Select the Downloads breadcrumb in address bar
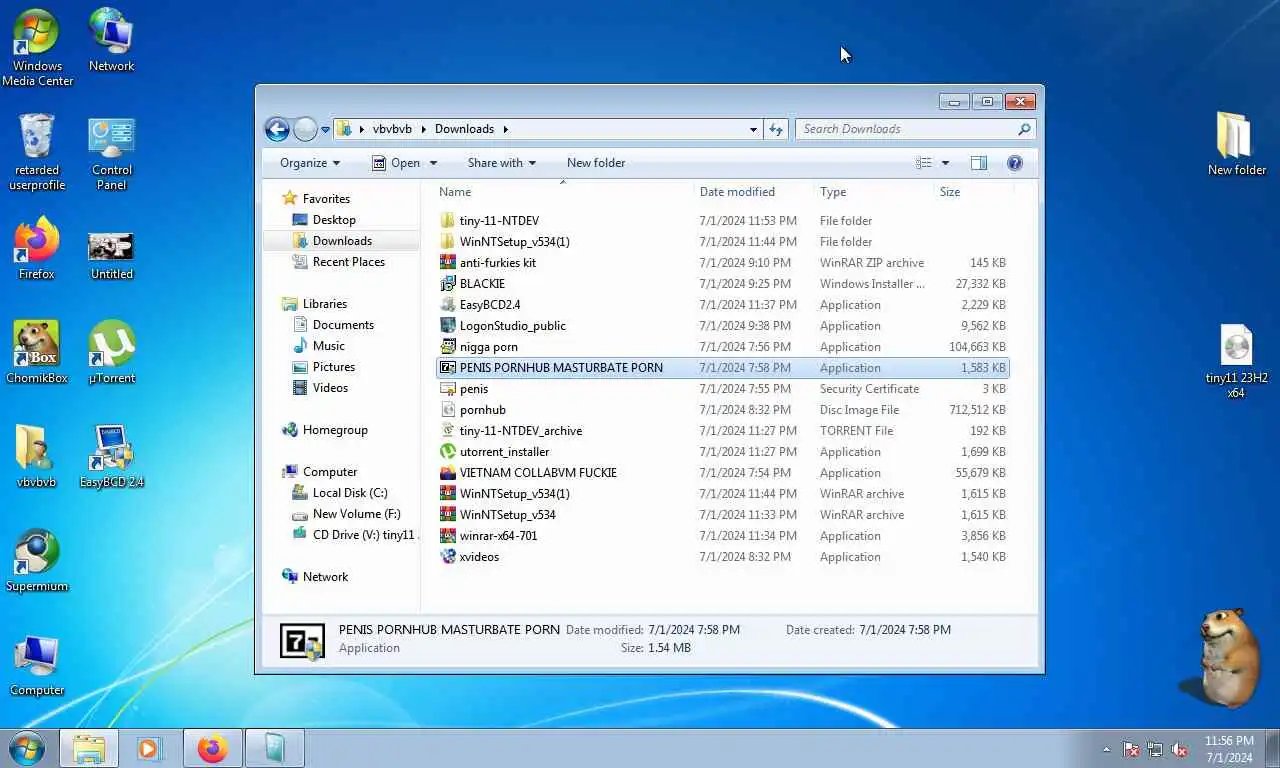 pyautogui.click(x=464, y=129)
